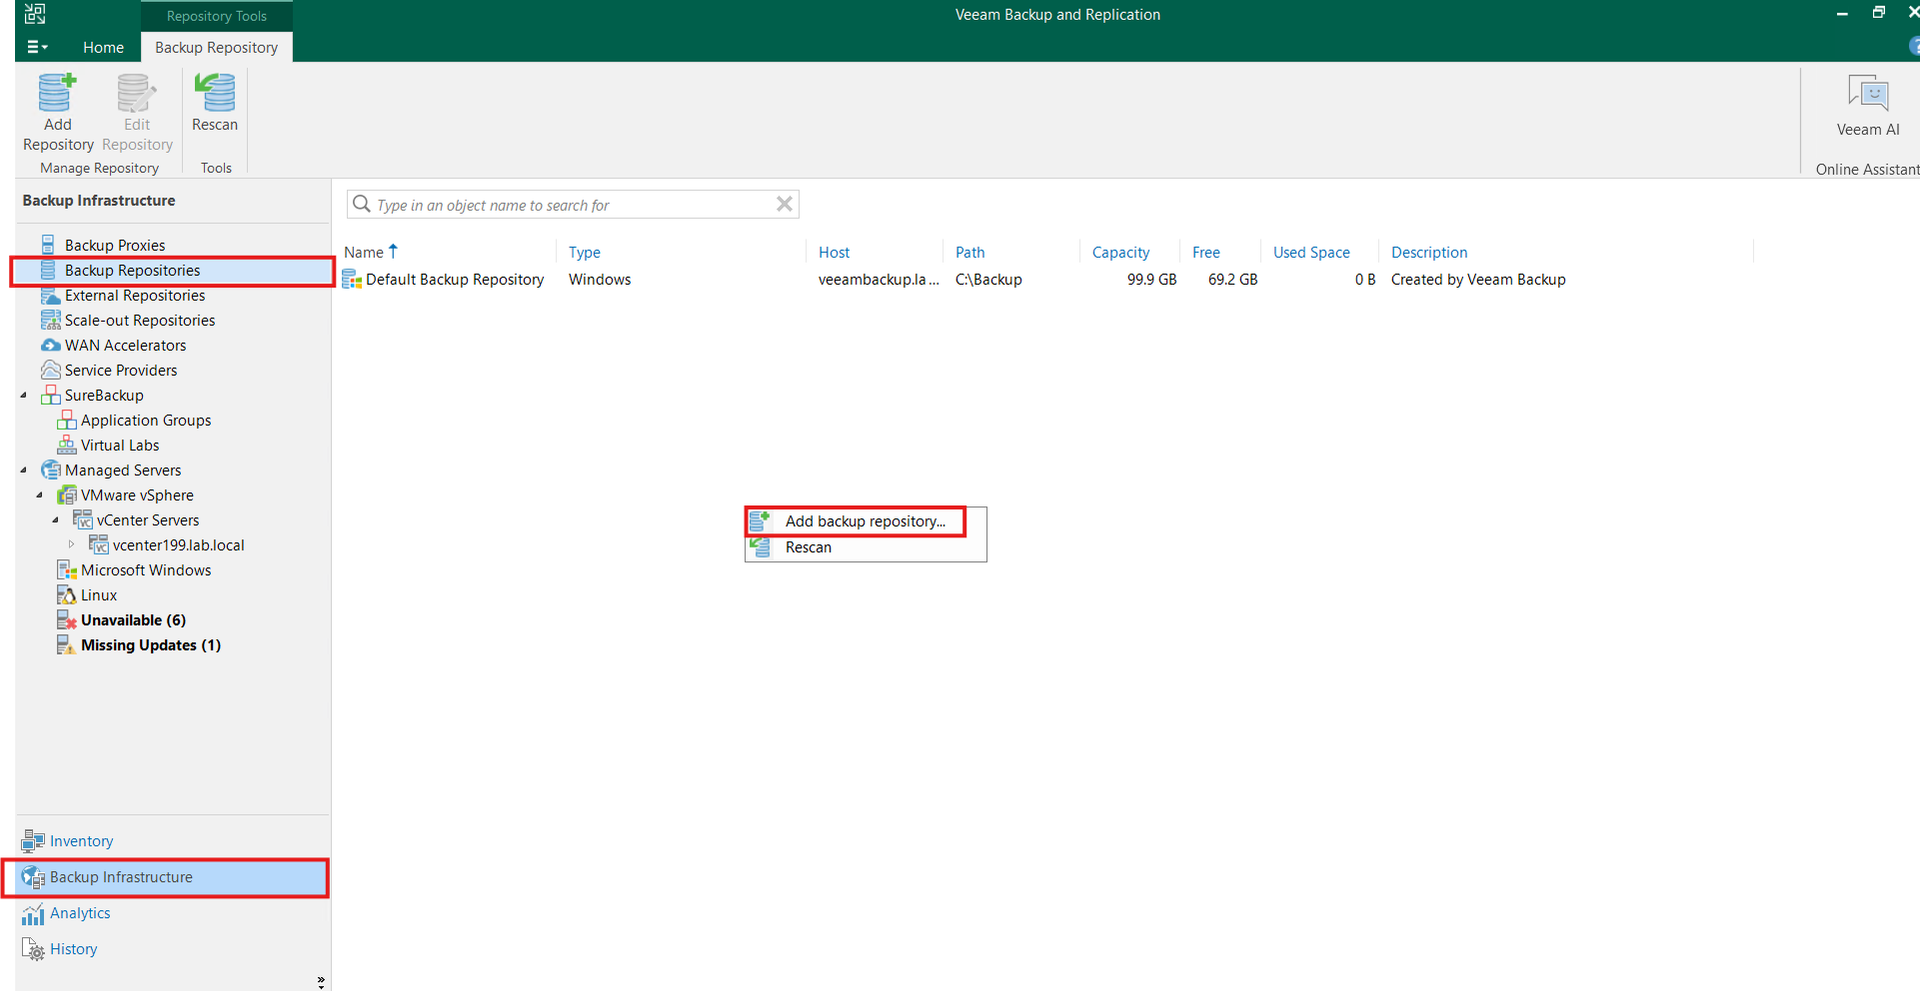
Task: Choose Rescan in the context menu
Action: pos(808,547)
